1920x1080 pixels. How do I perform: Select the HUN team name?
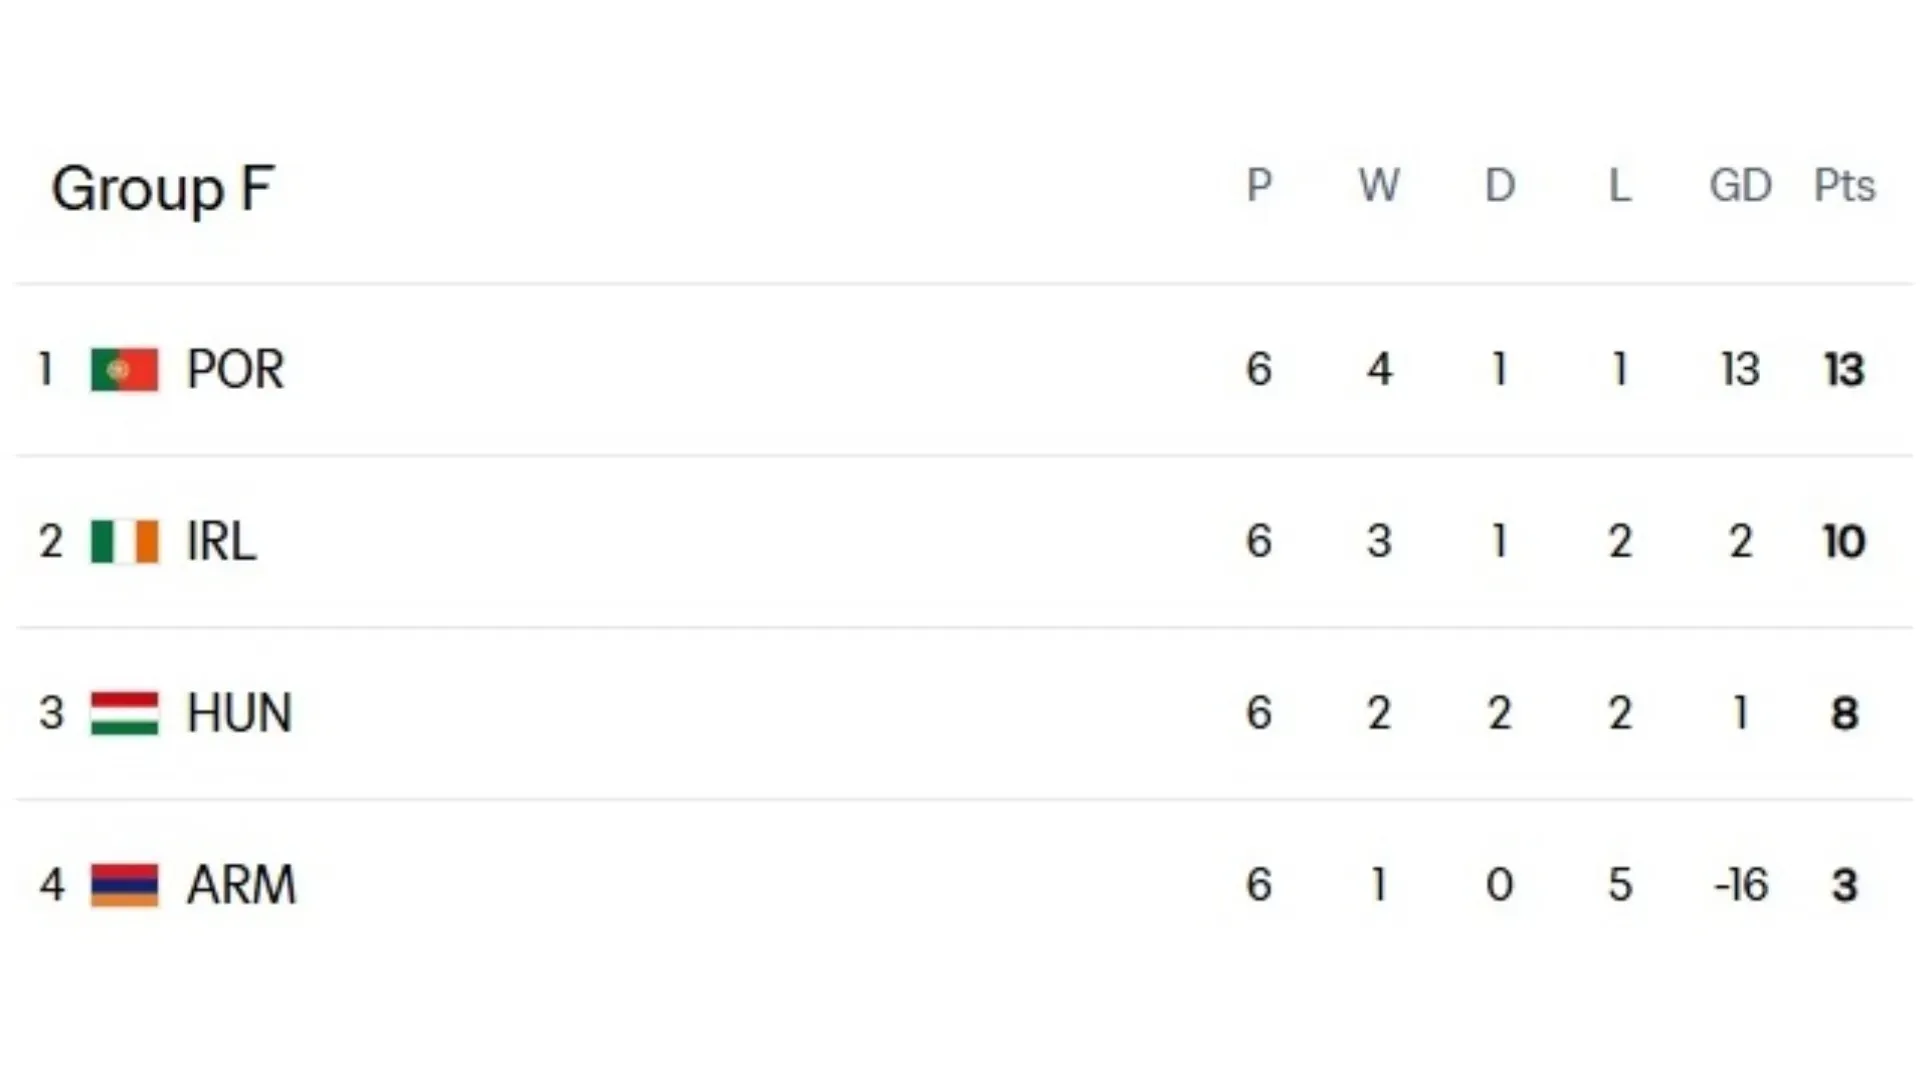[239, 713]
